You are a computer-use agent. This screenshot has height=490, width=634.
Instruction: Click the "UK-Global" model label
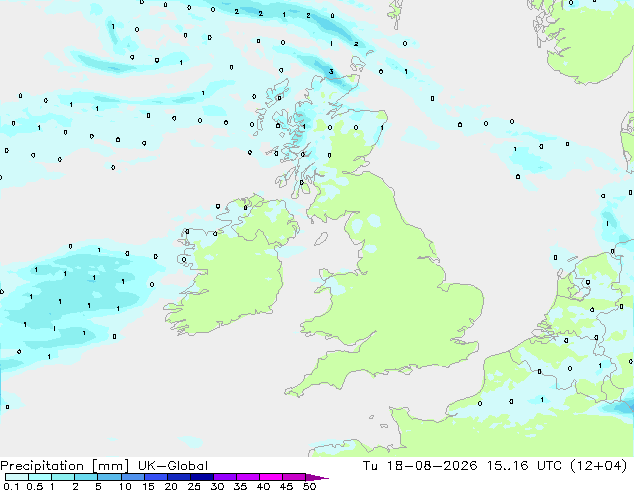click(173, 466)
